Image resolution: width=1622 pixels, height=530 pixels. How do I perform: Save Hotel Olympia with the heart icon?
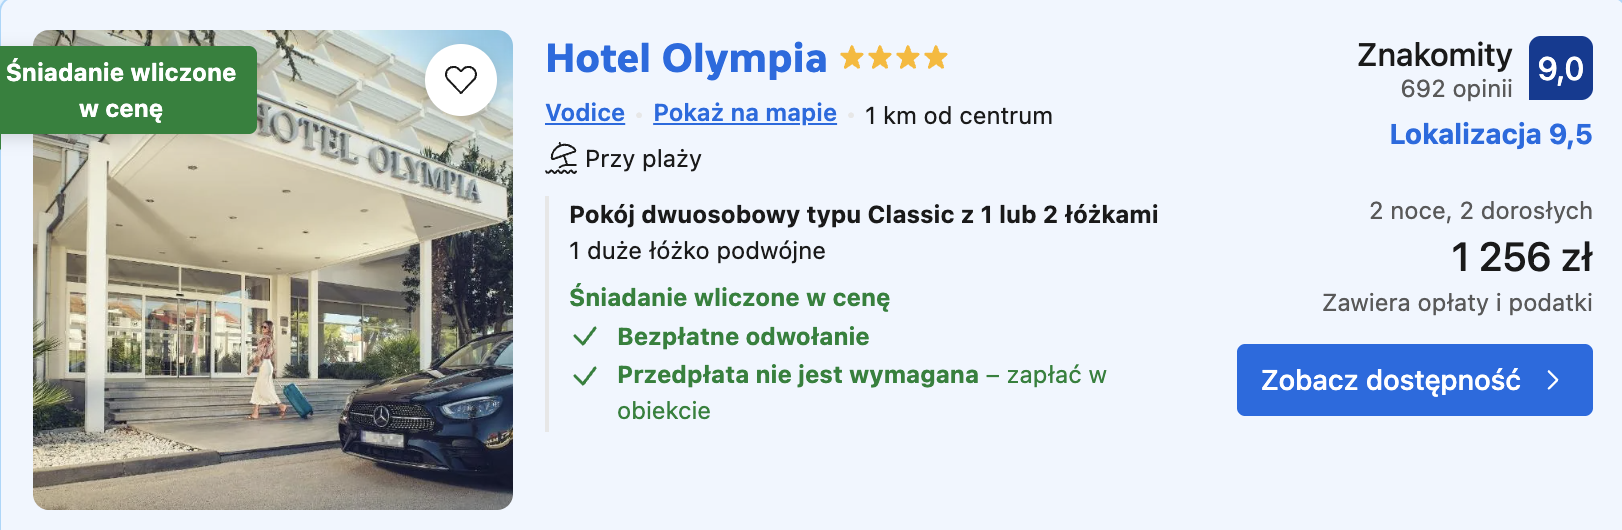[x=461, y=80]
